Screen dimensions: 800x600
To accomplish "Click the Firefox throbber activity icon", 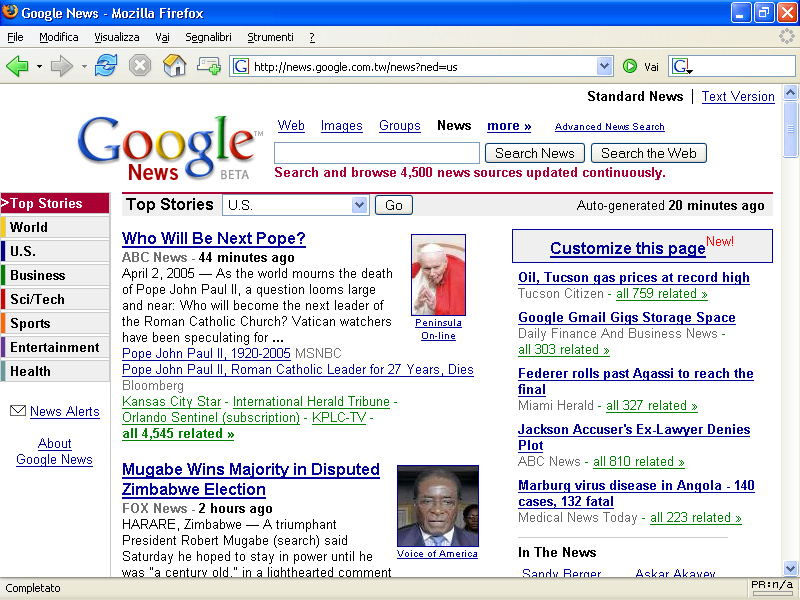I will click(x=786, y=37).
